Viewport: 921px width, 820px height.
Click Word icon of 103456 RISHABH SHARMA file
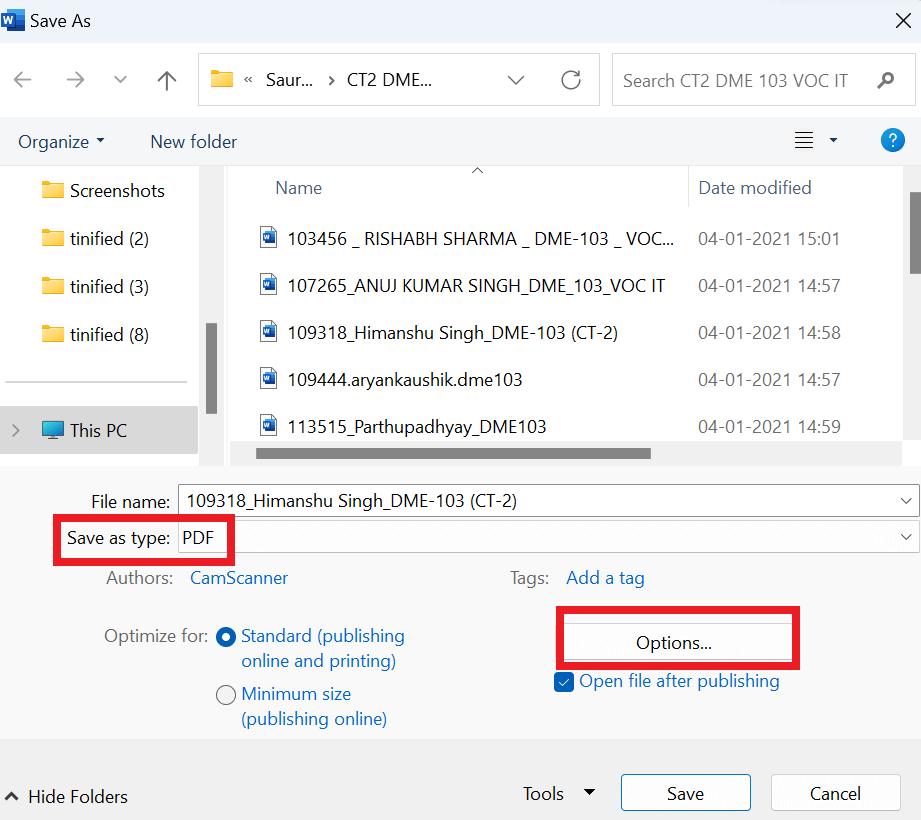[268, 237]
